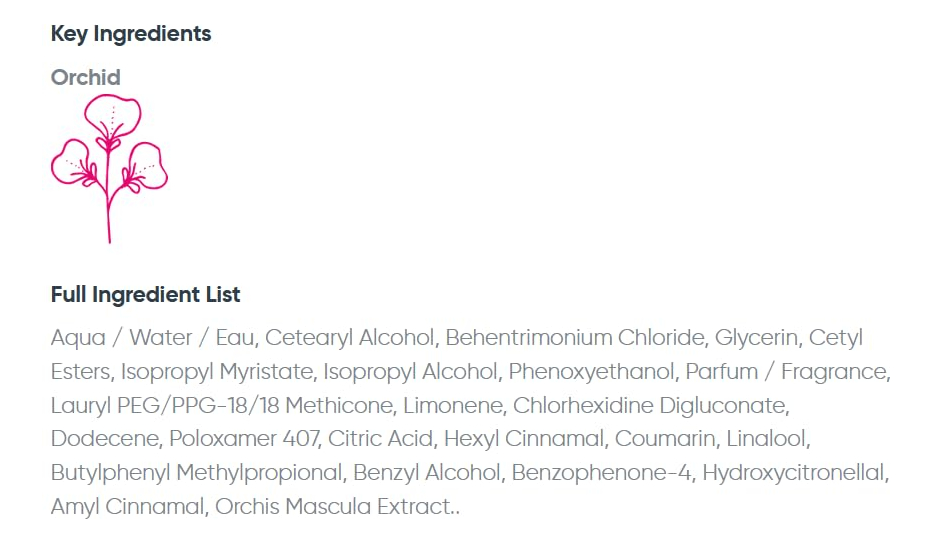The width and height of the screenshot is (932, 543).
Task: Click the Cetearyl Alcohol ingredient text
Action: tap(350, 338)
